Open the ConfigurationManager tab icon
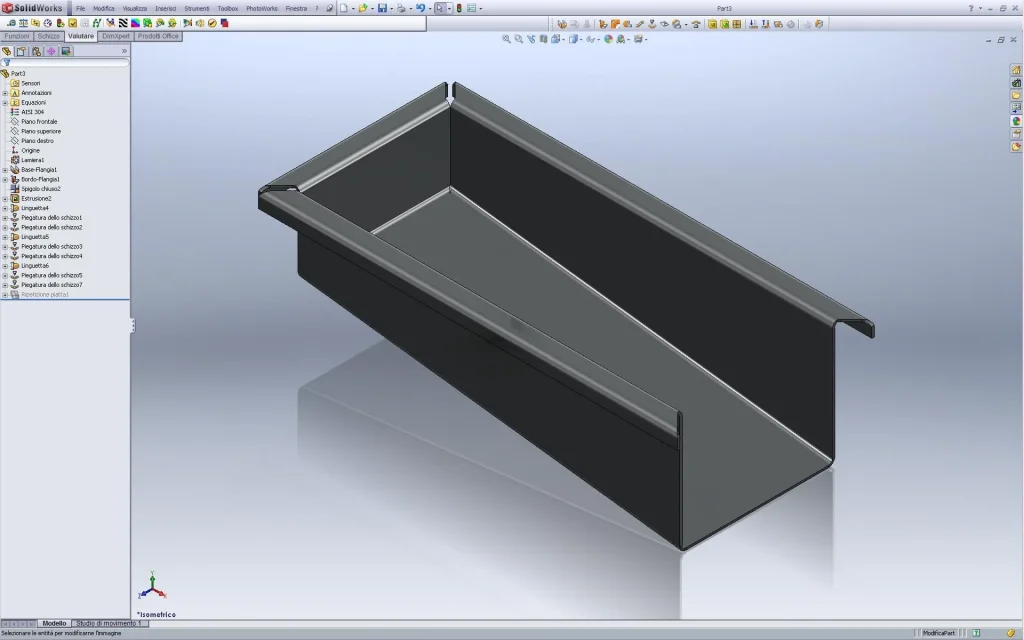The width and height of the screenshot is (1024, 640). pyautogui.click(x=36, y=52)
